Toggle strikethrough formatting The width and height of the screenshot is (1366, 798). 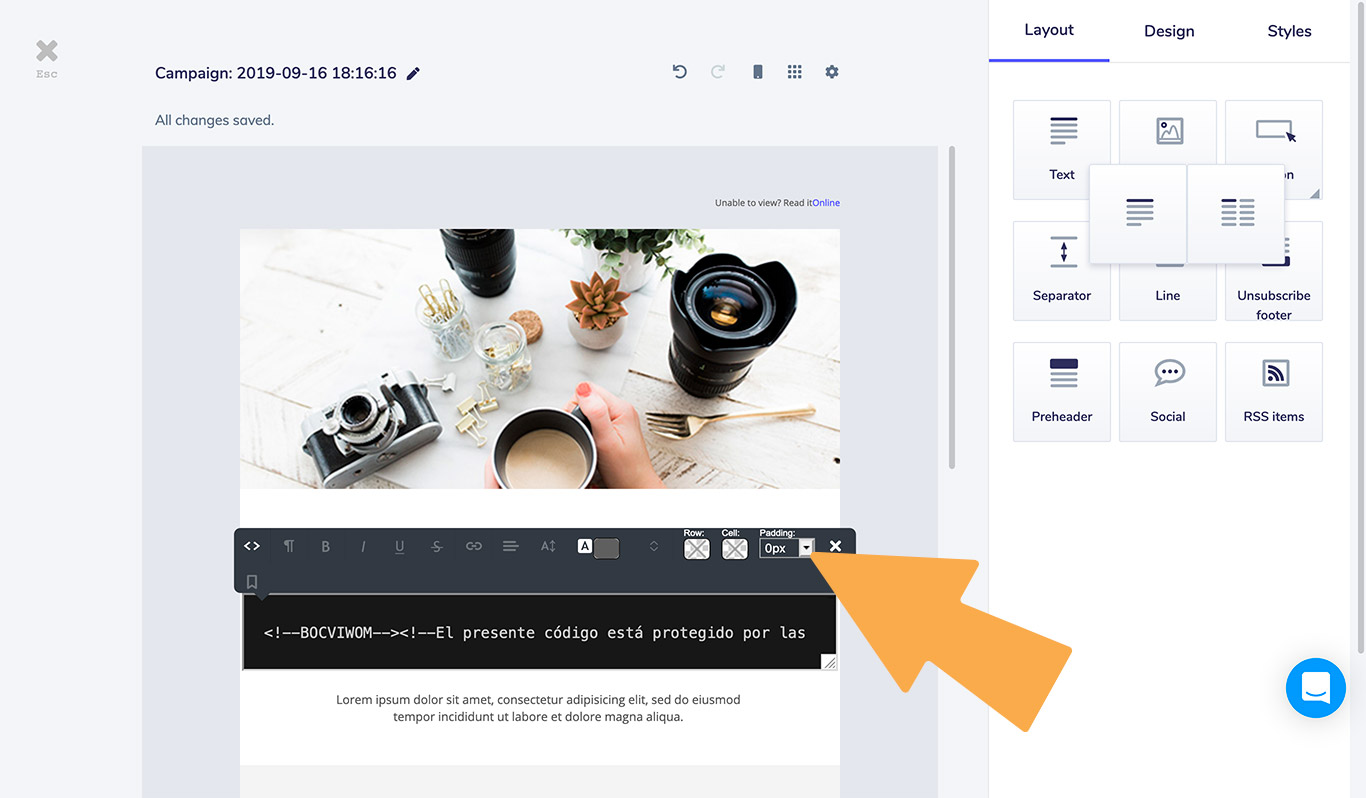(437, 547)
